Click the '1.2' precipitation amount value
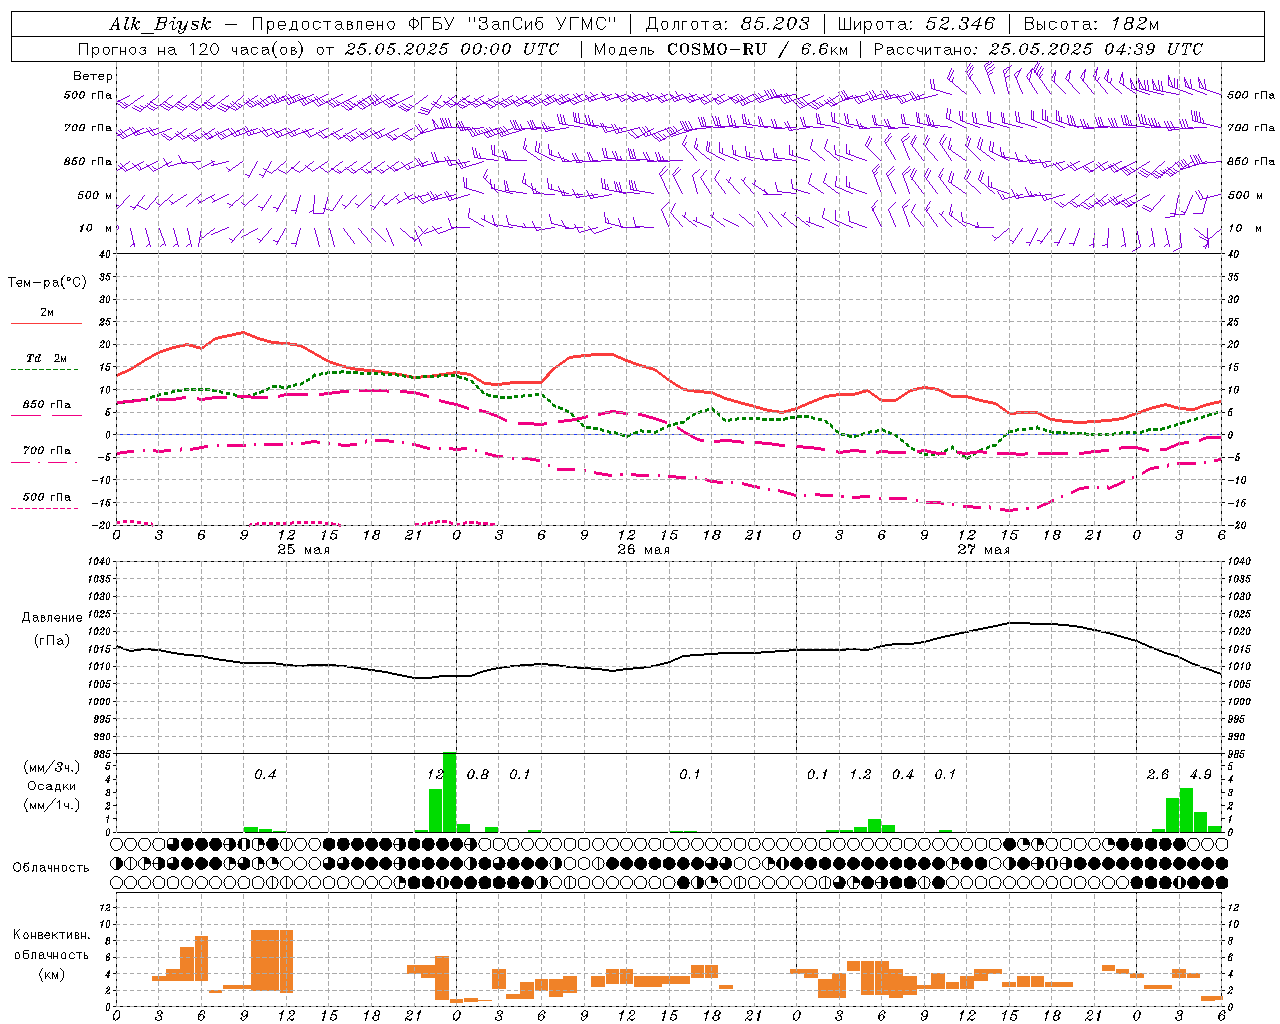 860,775
